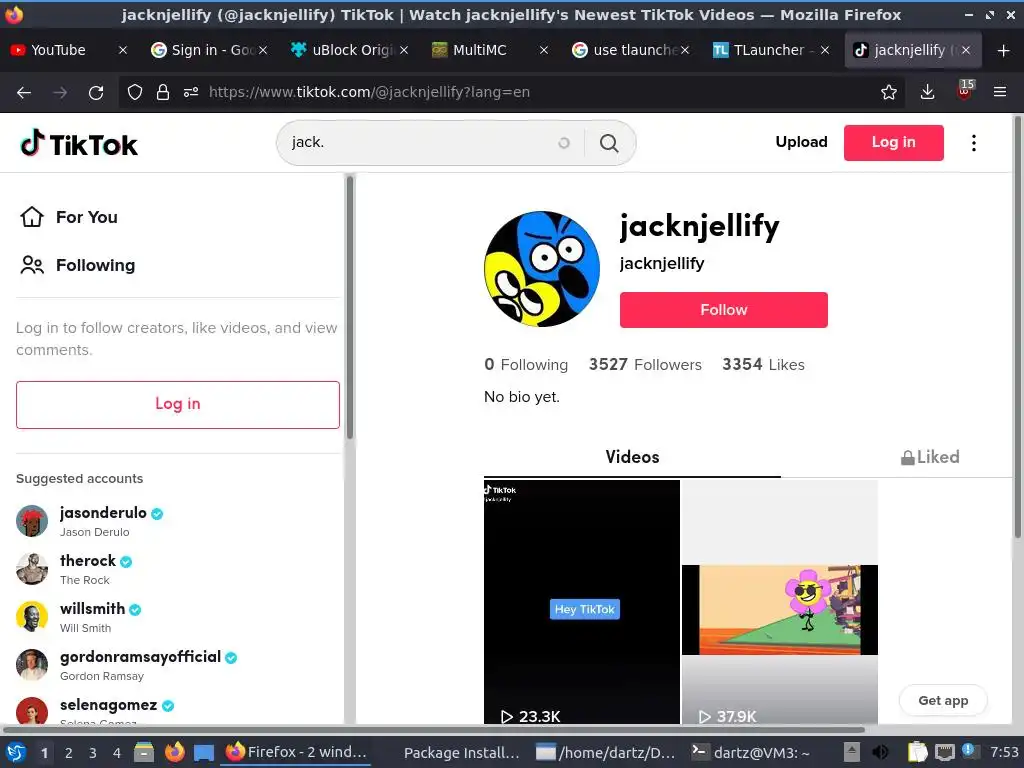Viewport: 1024px width, 768px height.
Task: Click the outlined Log in button in the sidebar
Action: [178, 404]
